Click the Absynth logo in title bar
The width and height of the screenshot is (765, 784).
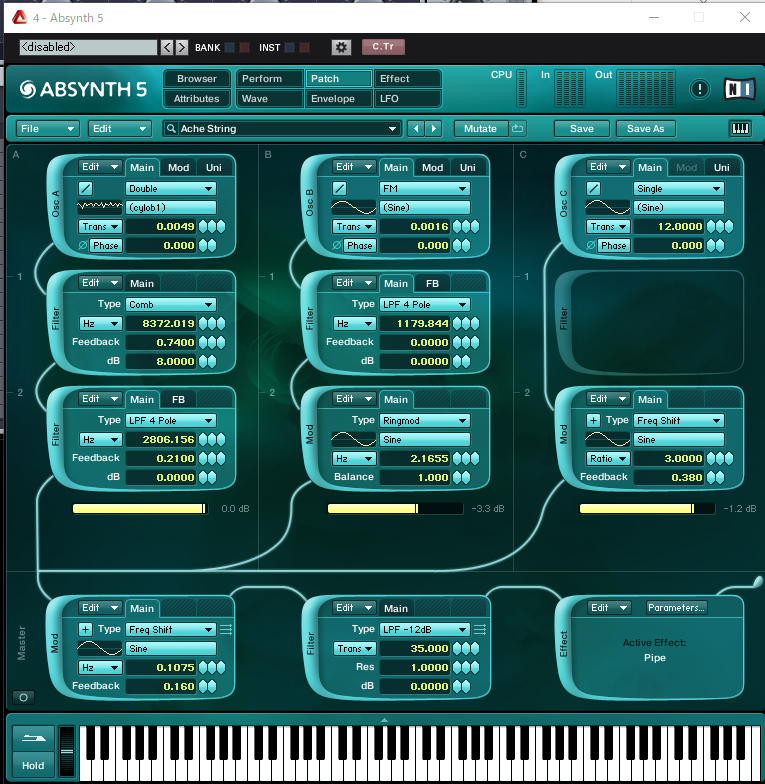pos(20,18)
